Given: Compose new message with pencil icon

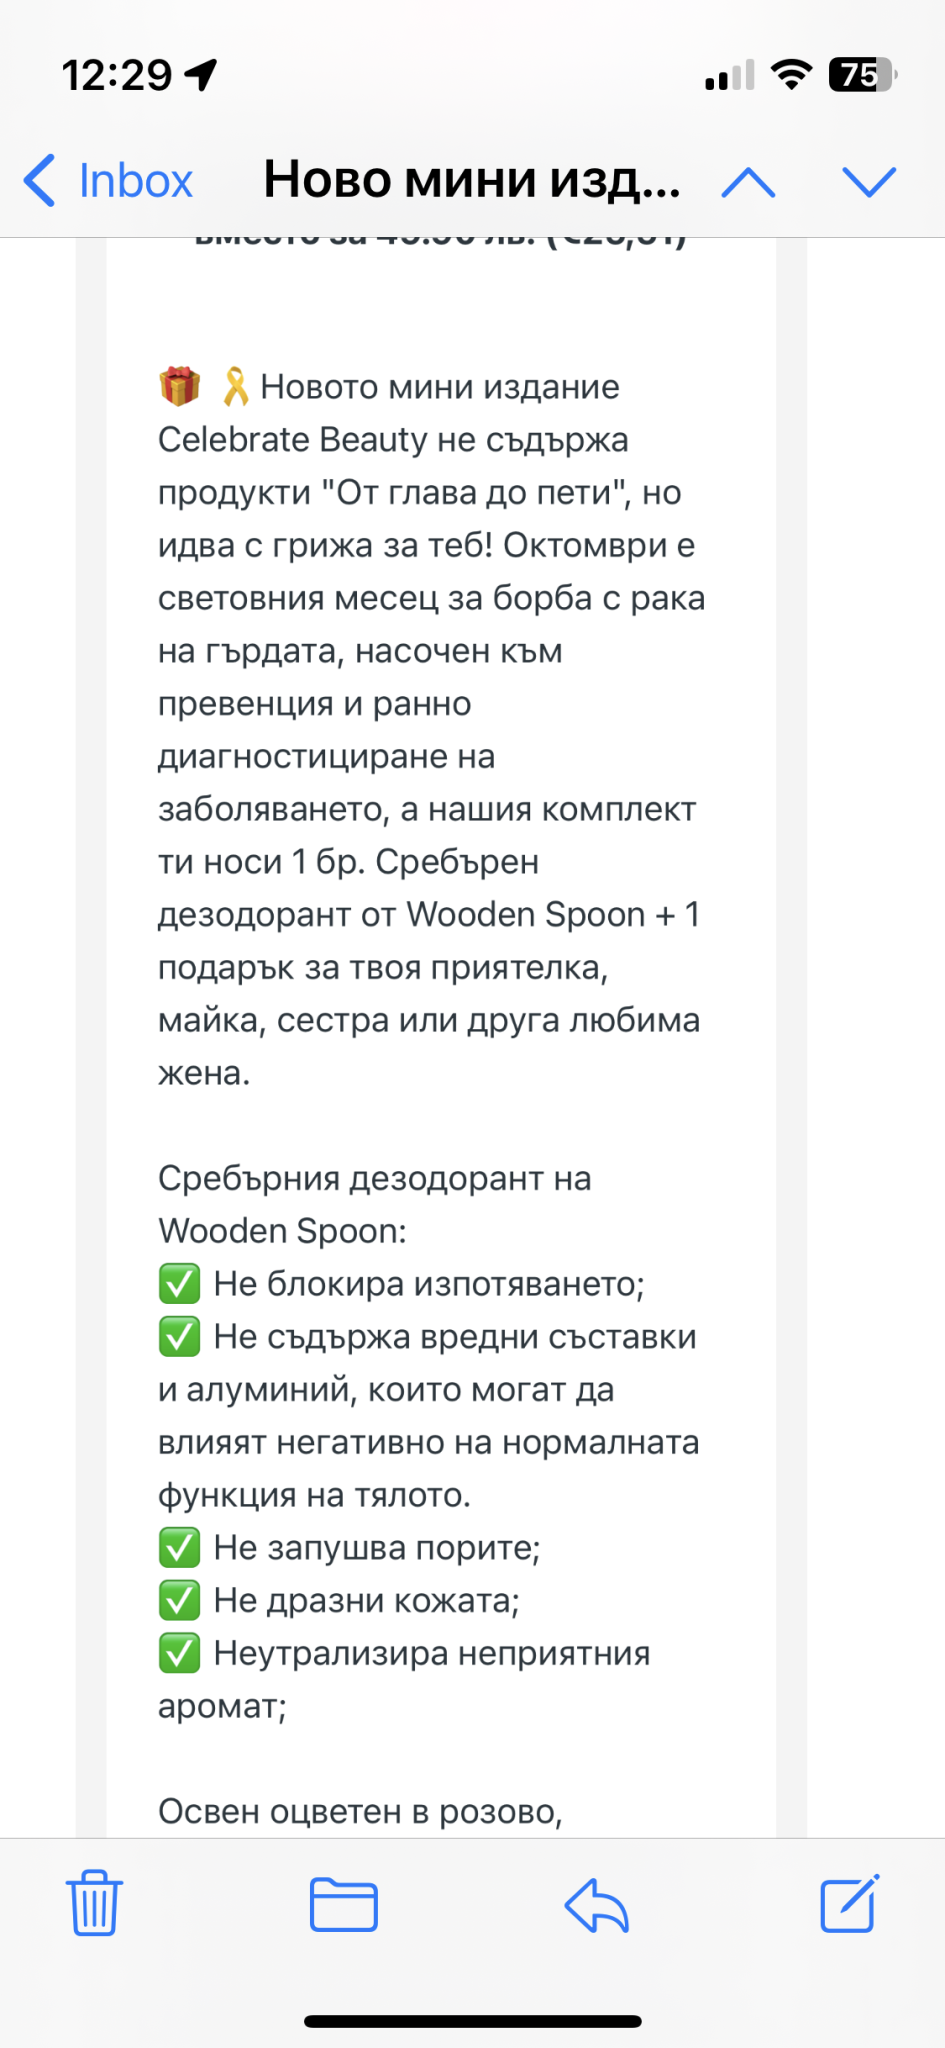Looking at the screenshot, I should [x=849, y=1904].
